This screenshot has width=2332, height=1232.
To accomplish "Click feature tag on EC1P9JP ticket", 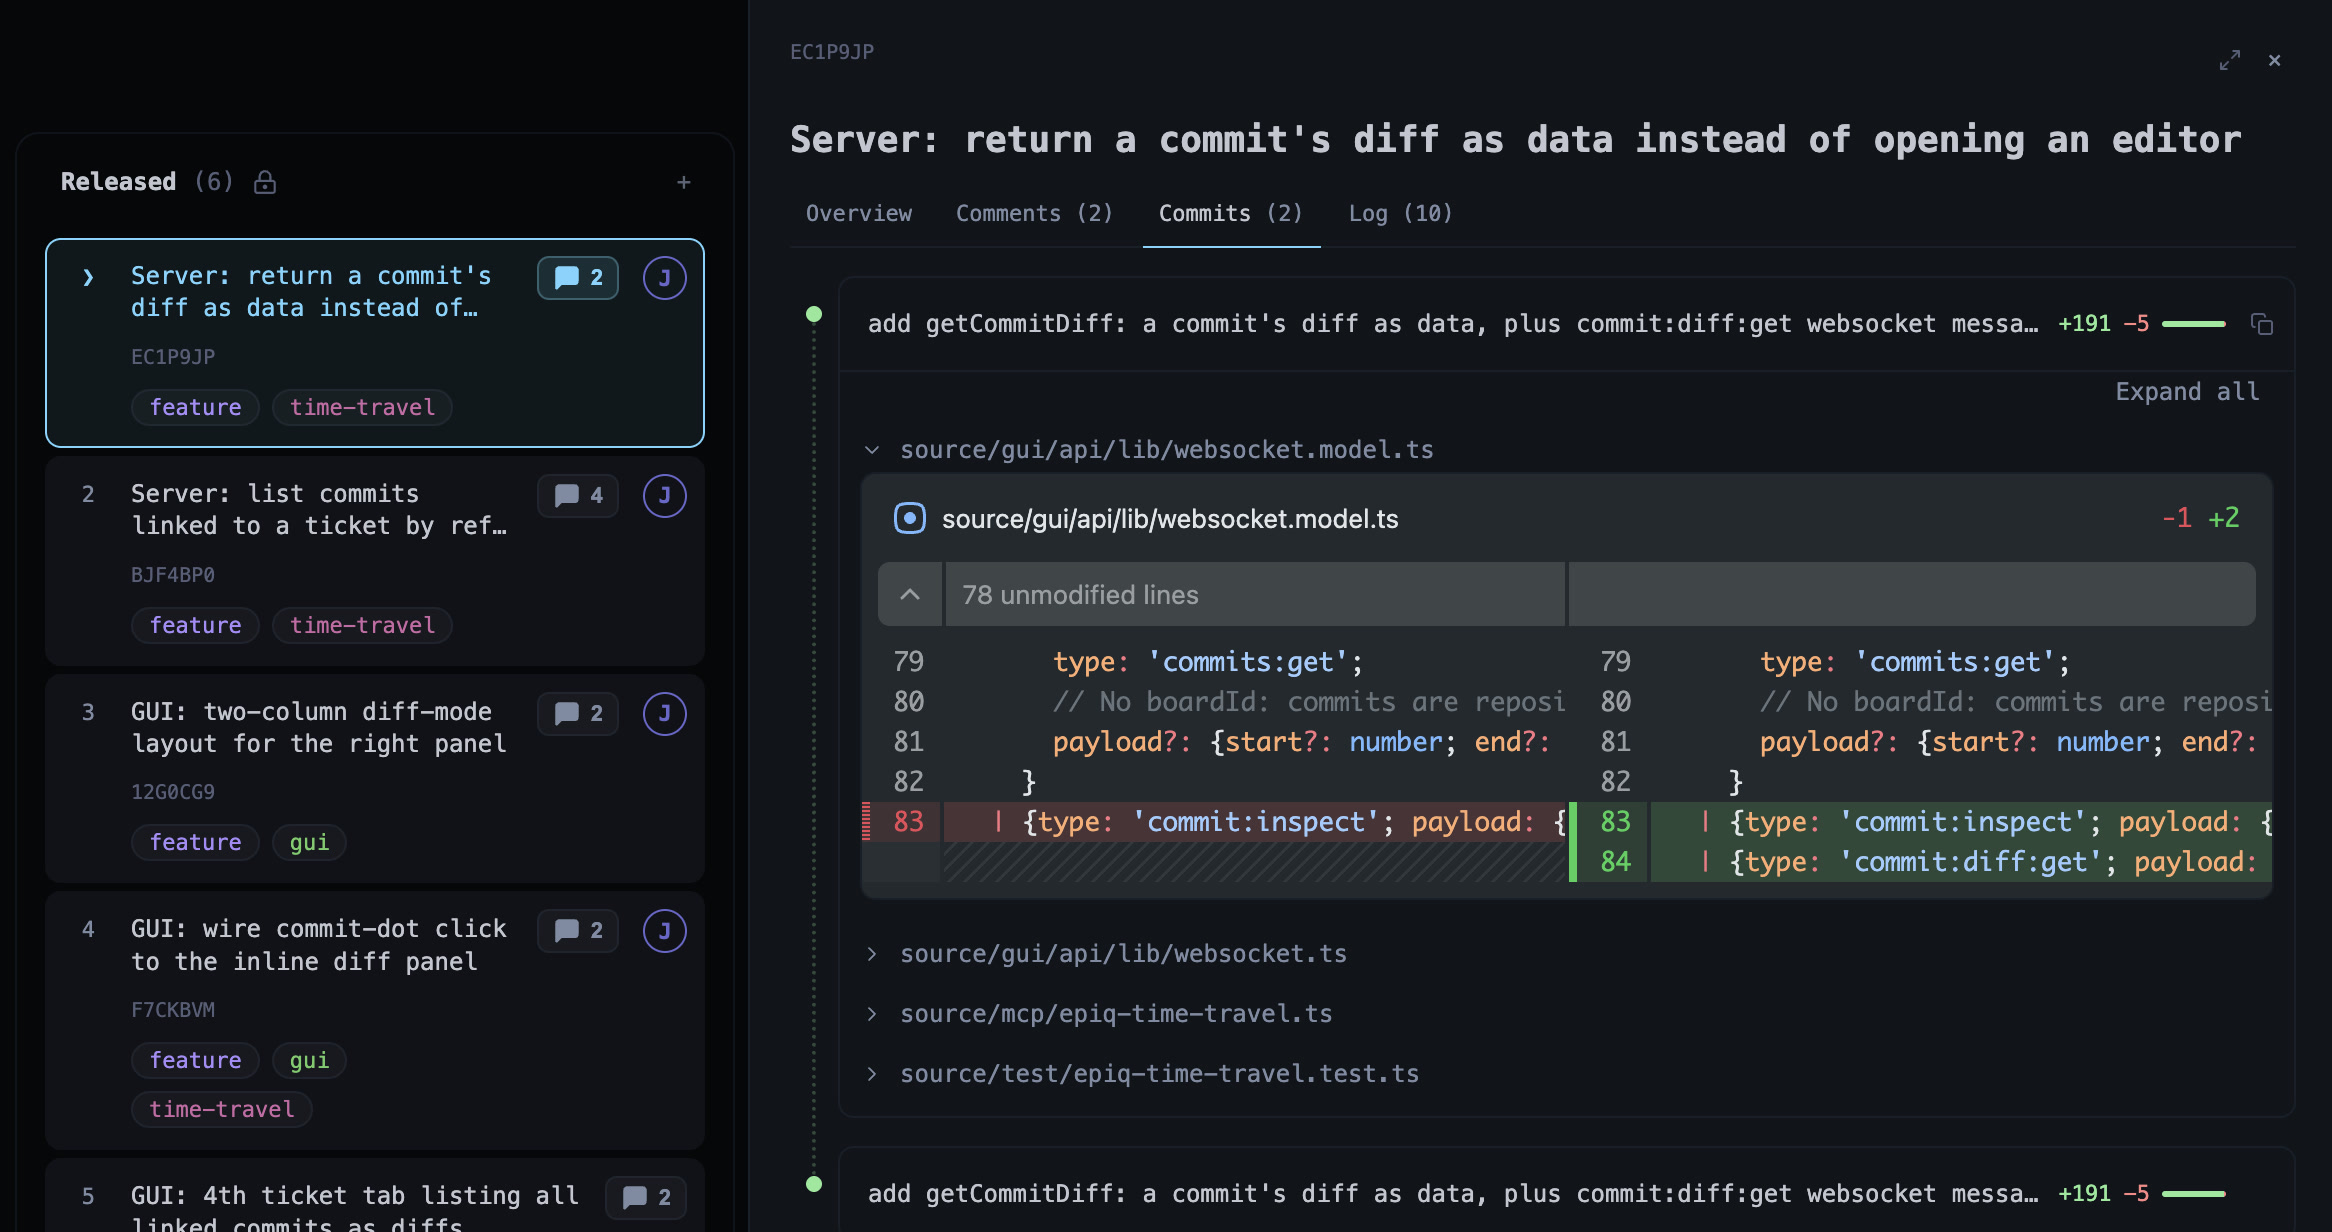I will (x=196, y=407).
